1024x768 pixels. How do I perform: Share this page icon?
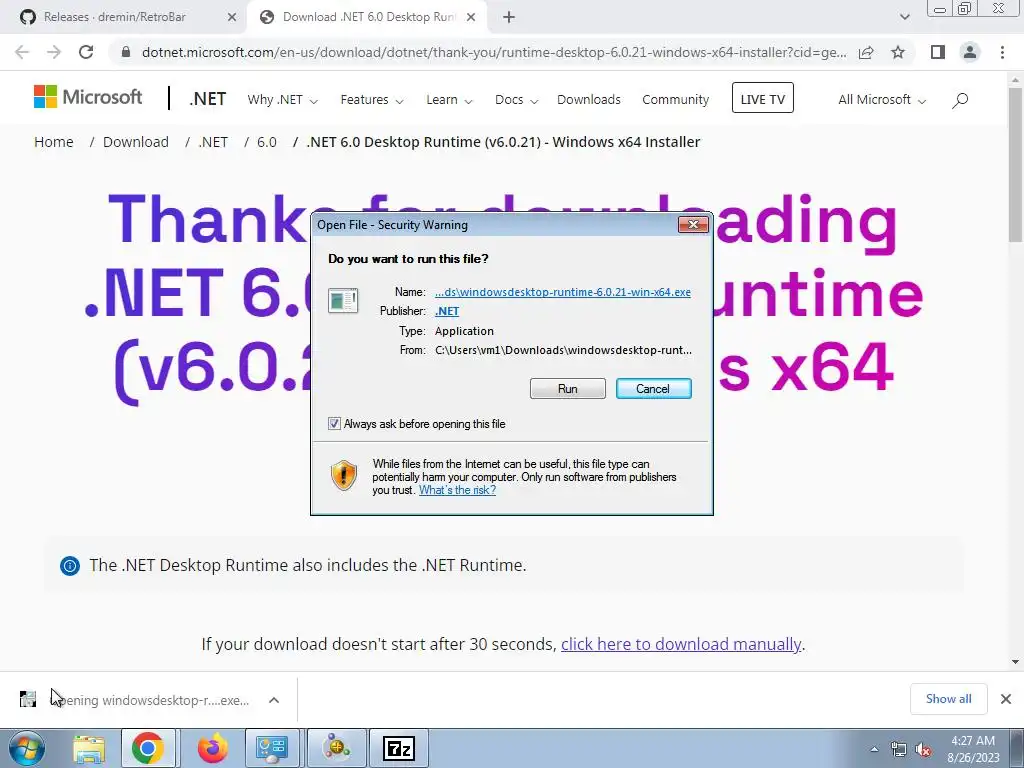pyautogui.click(x=866, y=52)
